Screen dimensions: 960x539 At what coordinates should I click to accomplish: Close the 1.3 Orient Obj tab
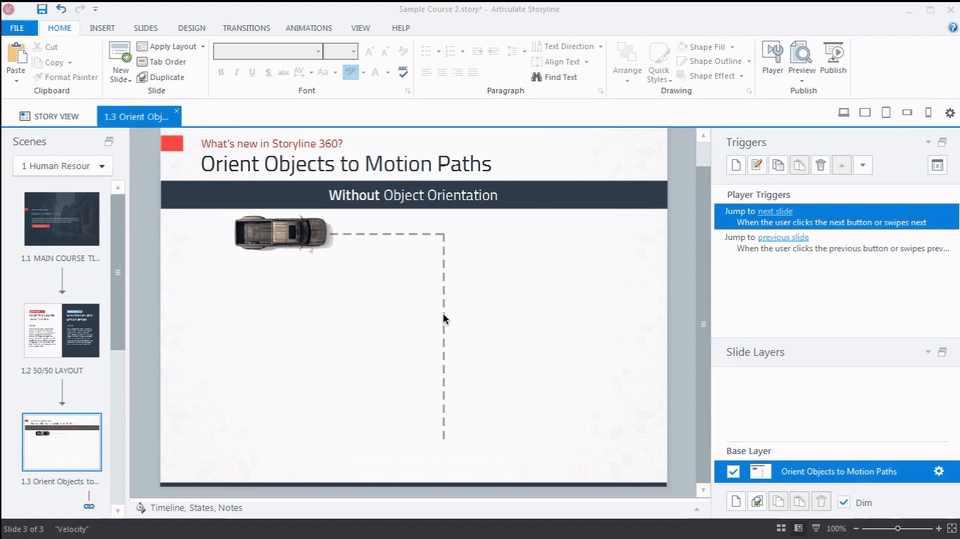[176, 111]
